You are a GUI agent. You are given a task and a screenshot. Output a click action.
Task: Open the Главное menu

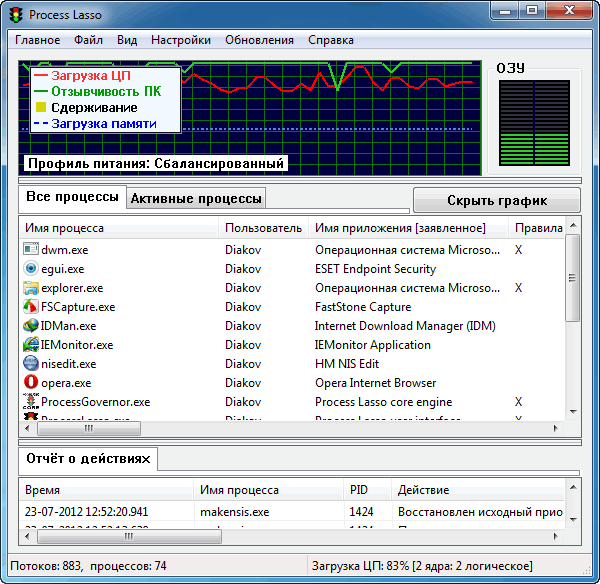[37, 40]
